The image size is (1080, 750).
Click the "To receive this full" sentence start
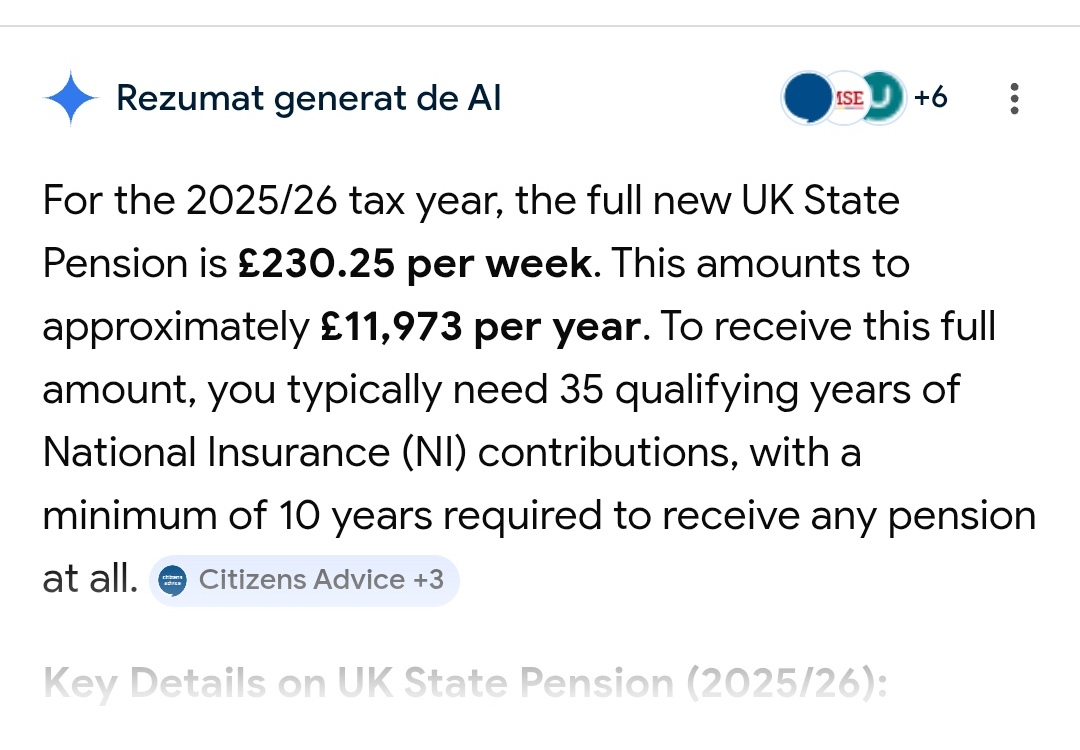(x=826, y=327)
